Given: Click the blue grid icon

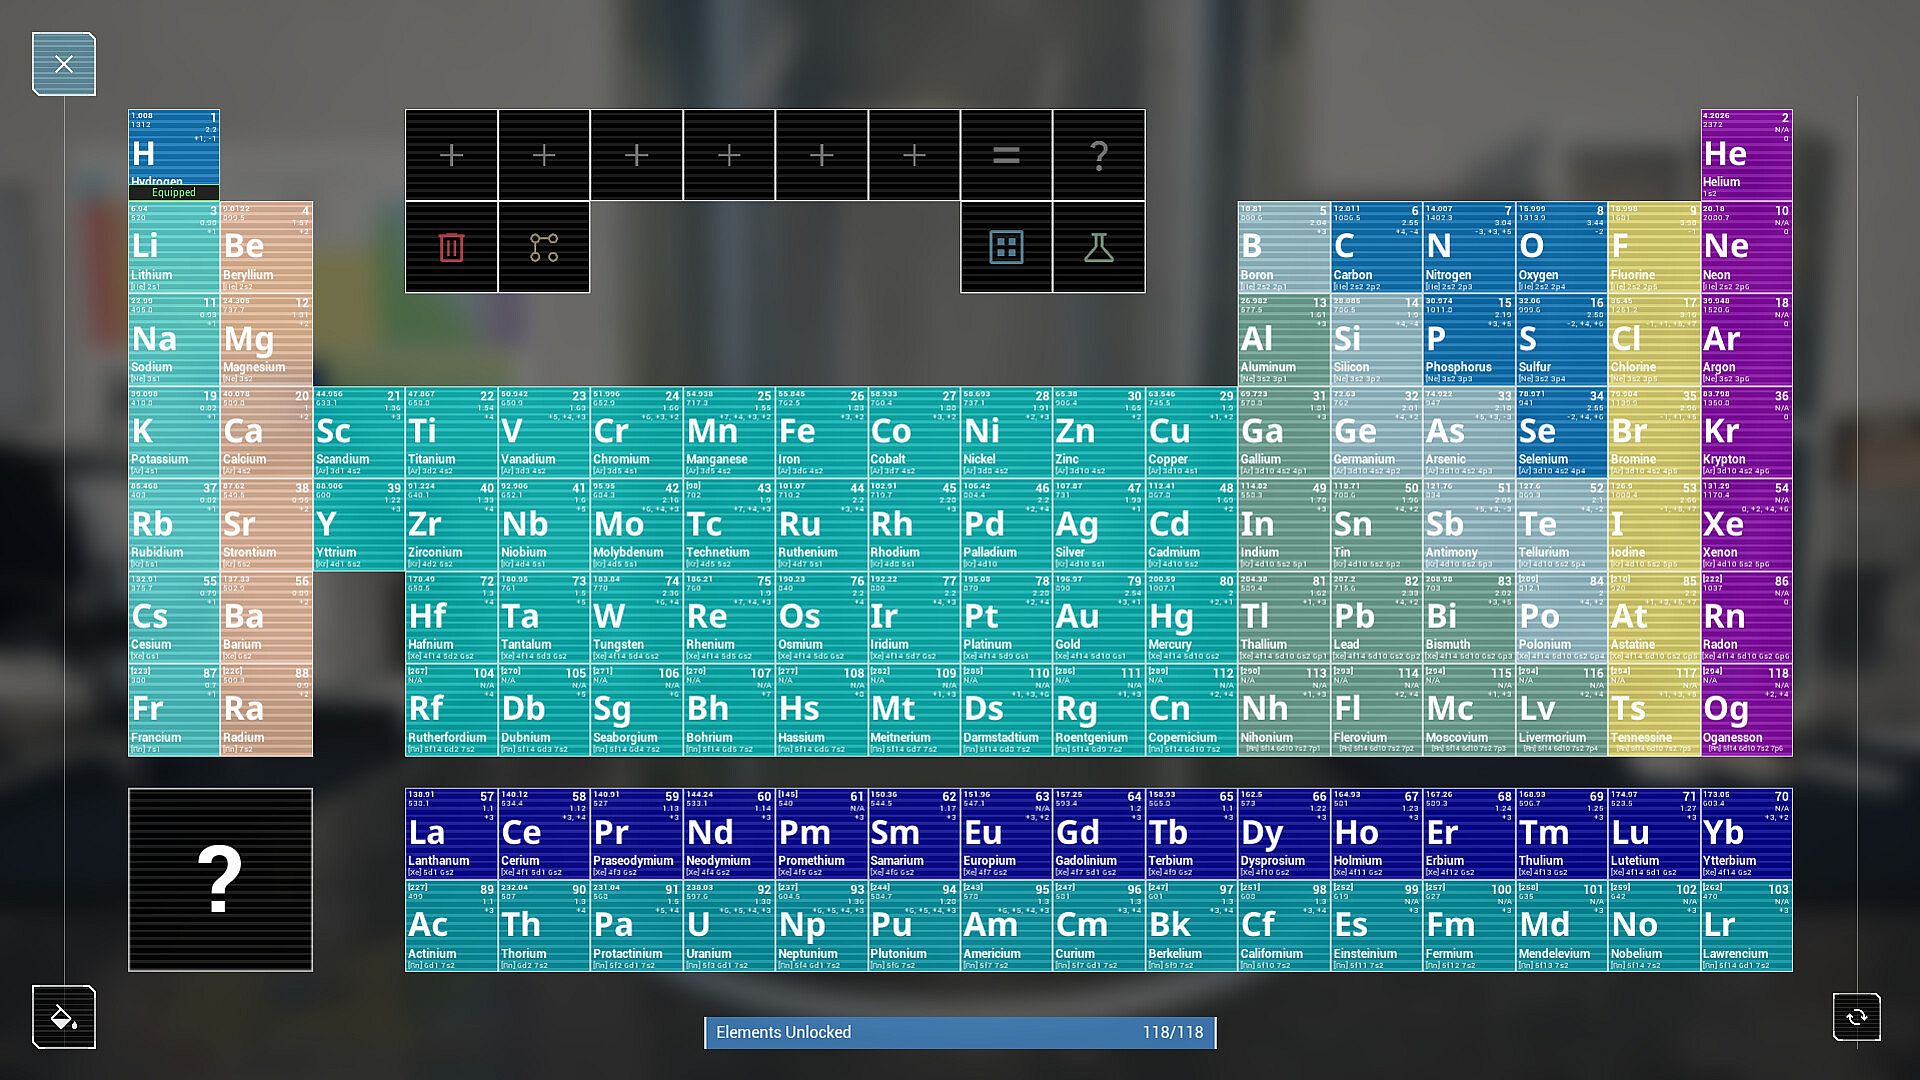Looking at the screenshot, I should [1006, 247].
